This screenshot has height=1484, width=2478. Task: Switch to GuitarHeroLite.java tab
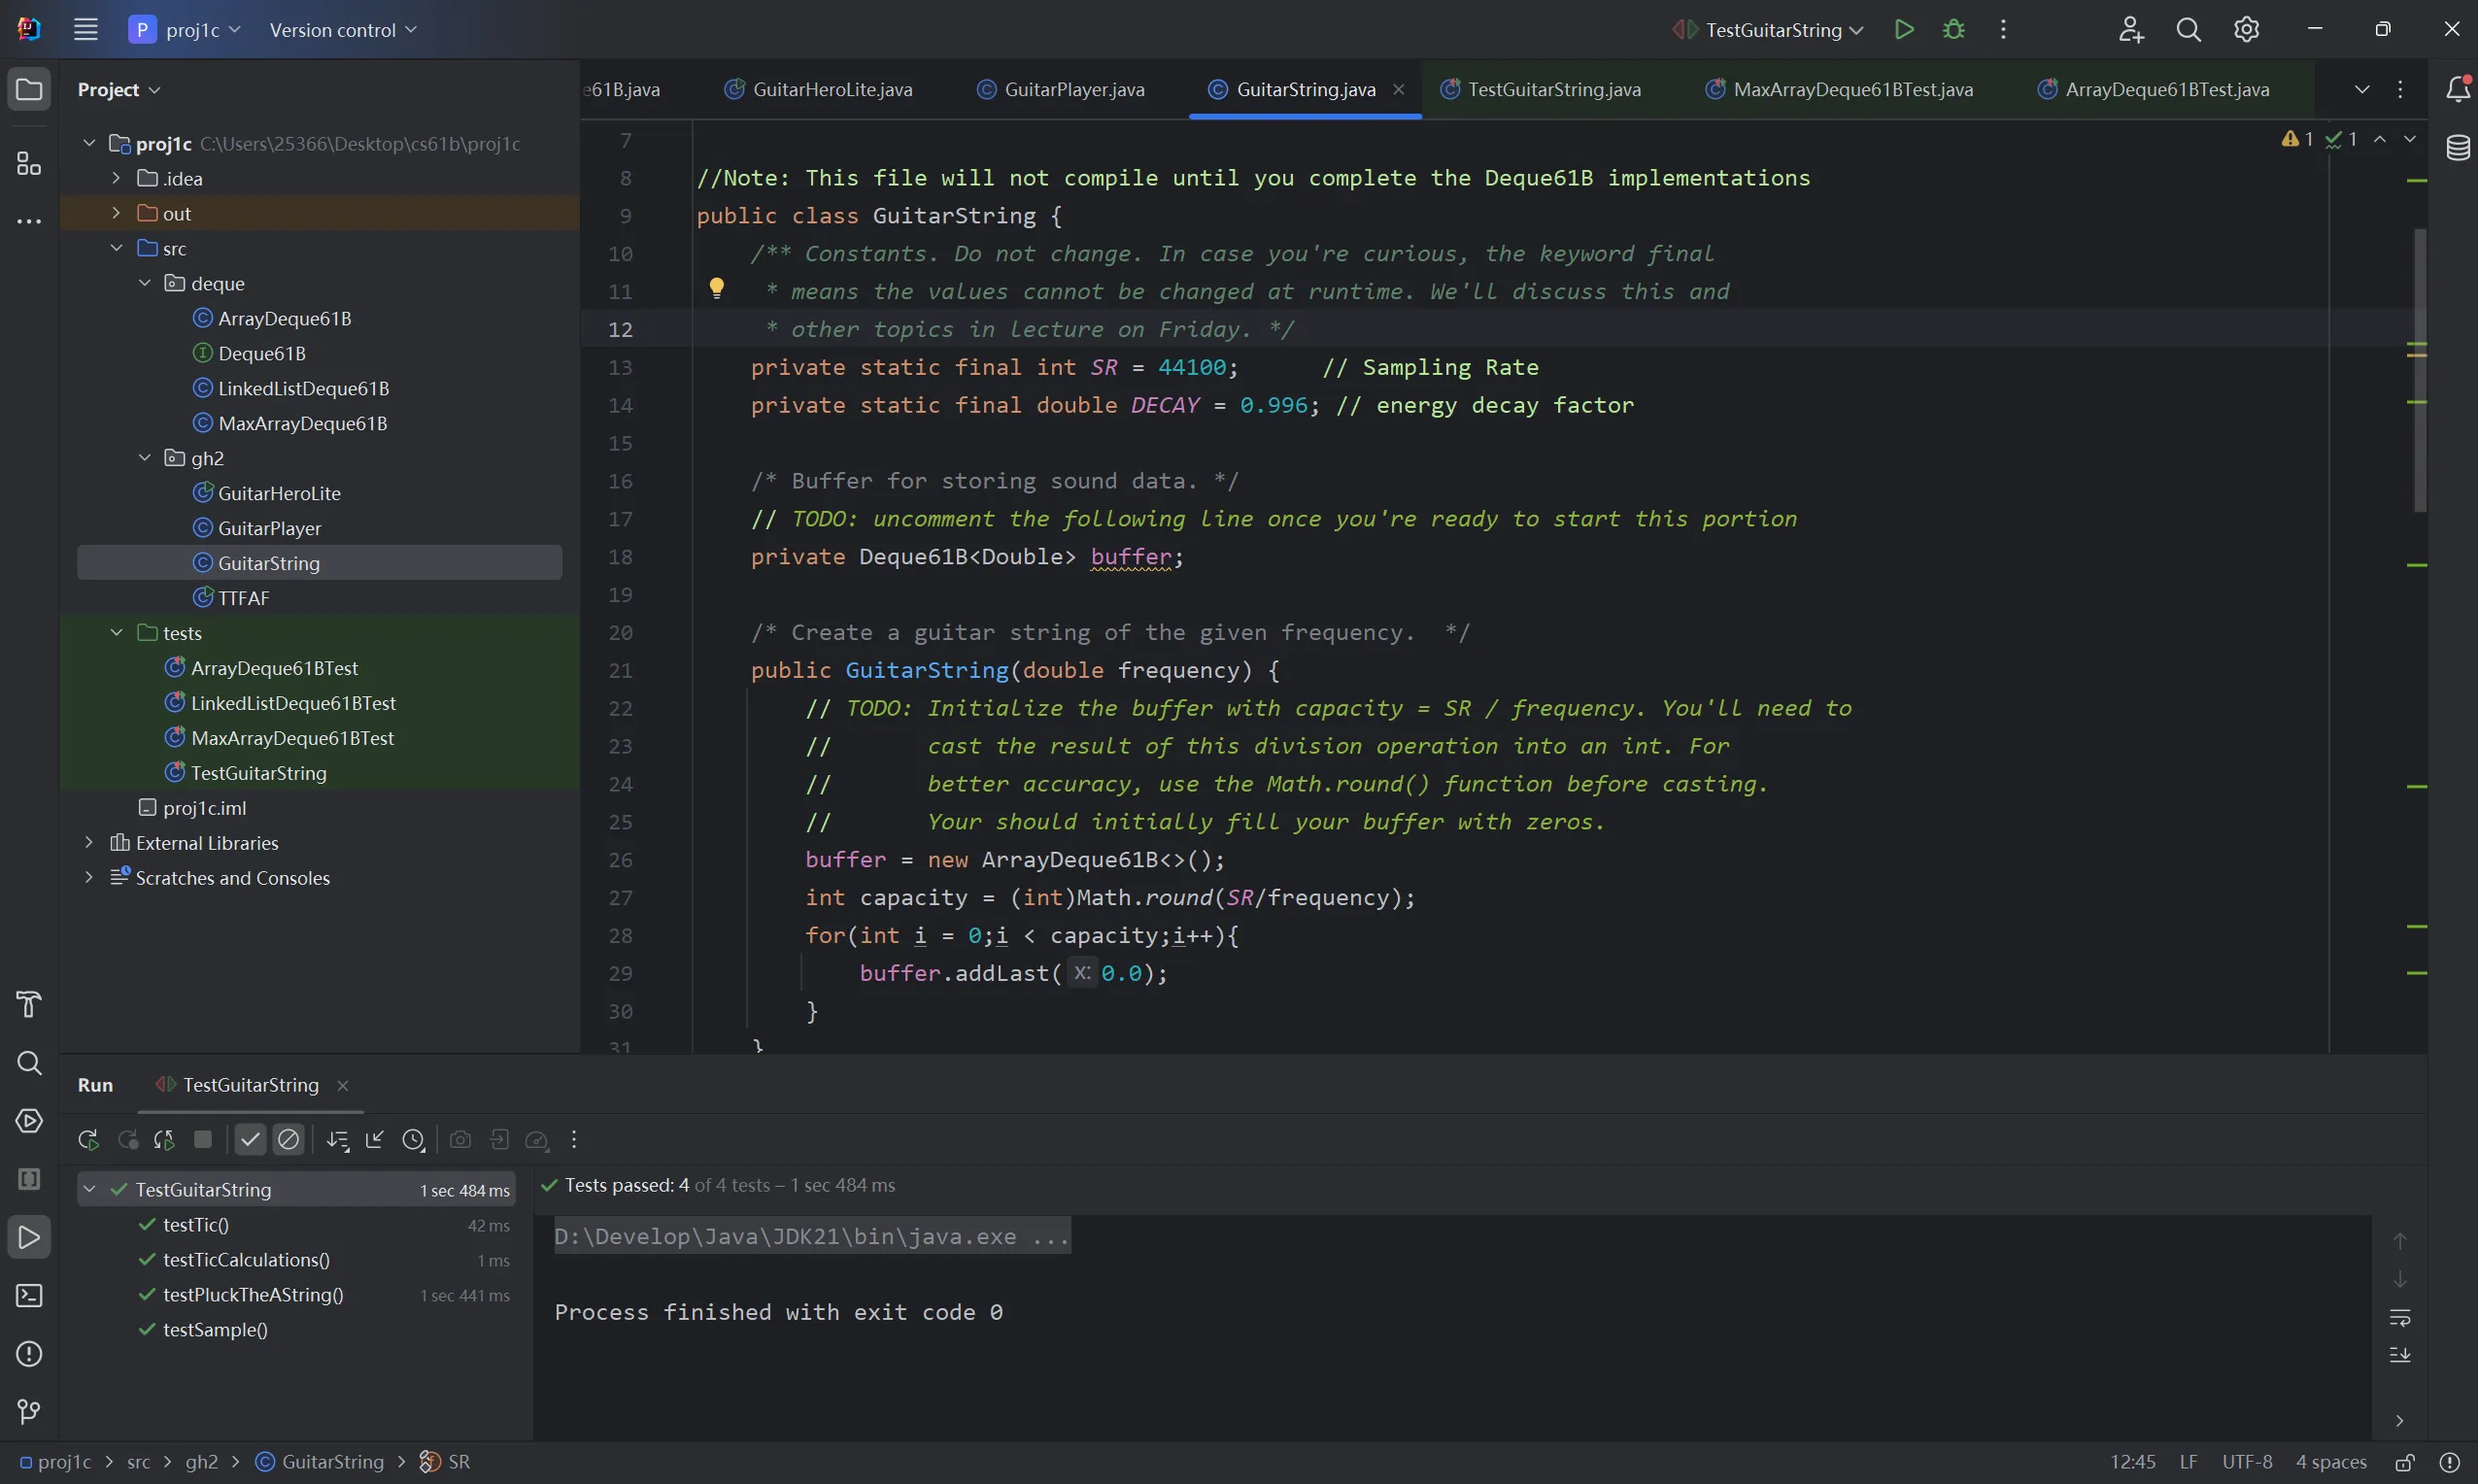(x=818, y=89)
